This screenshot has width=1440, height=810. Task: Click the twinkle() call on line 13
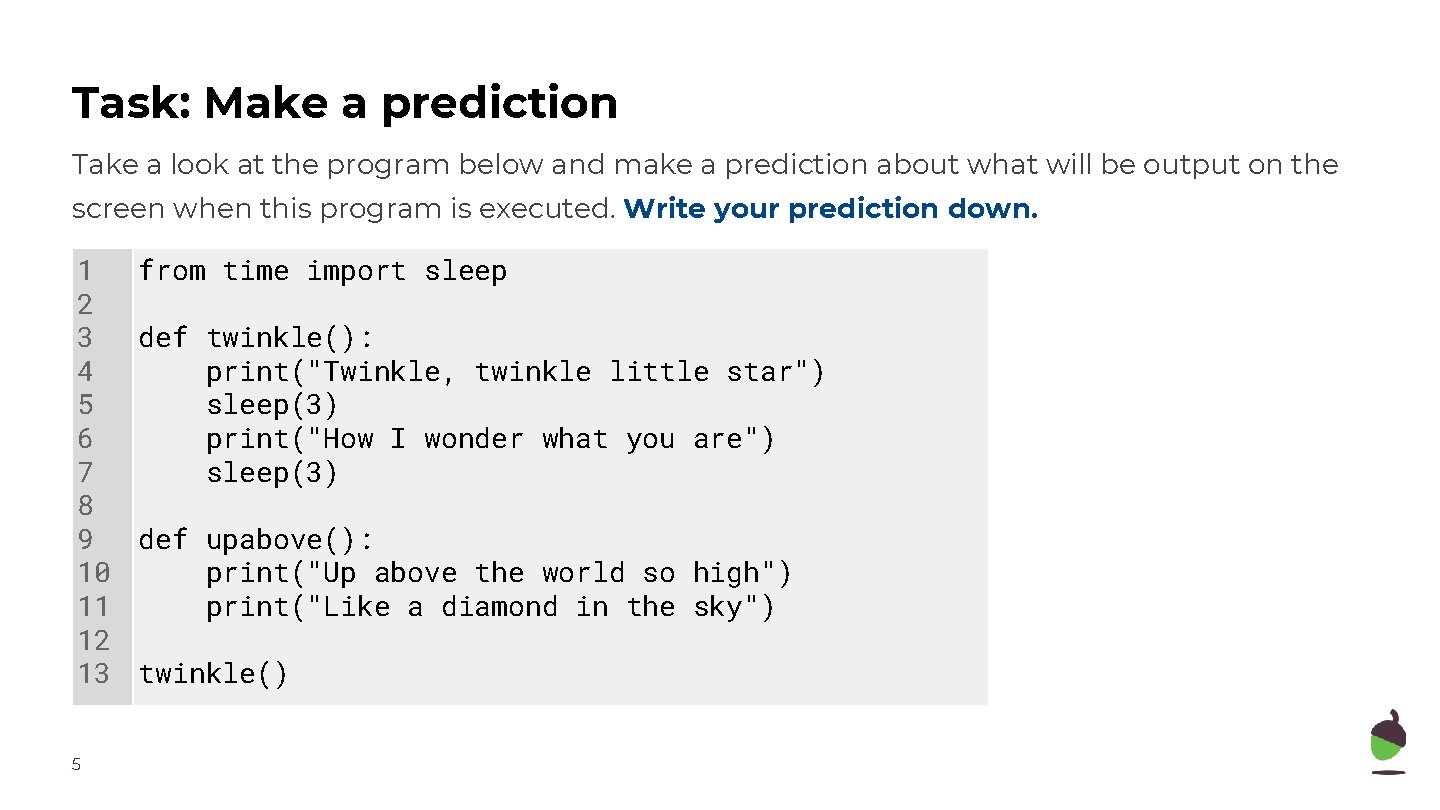click(x=213, y=674)
